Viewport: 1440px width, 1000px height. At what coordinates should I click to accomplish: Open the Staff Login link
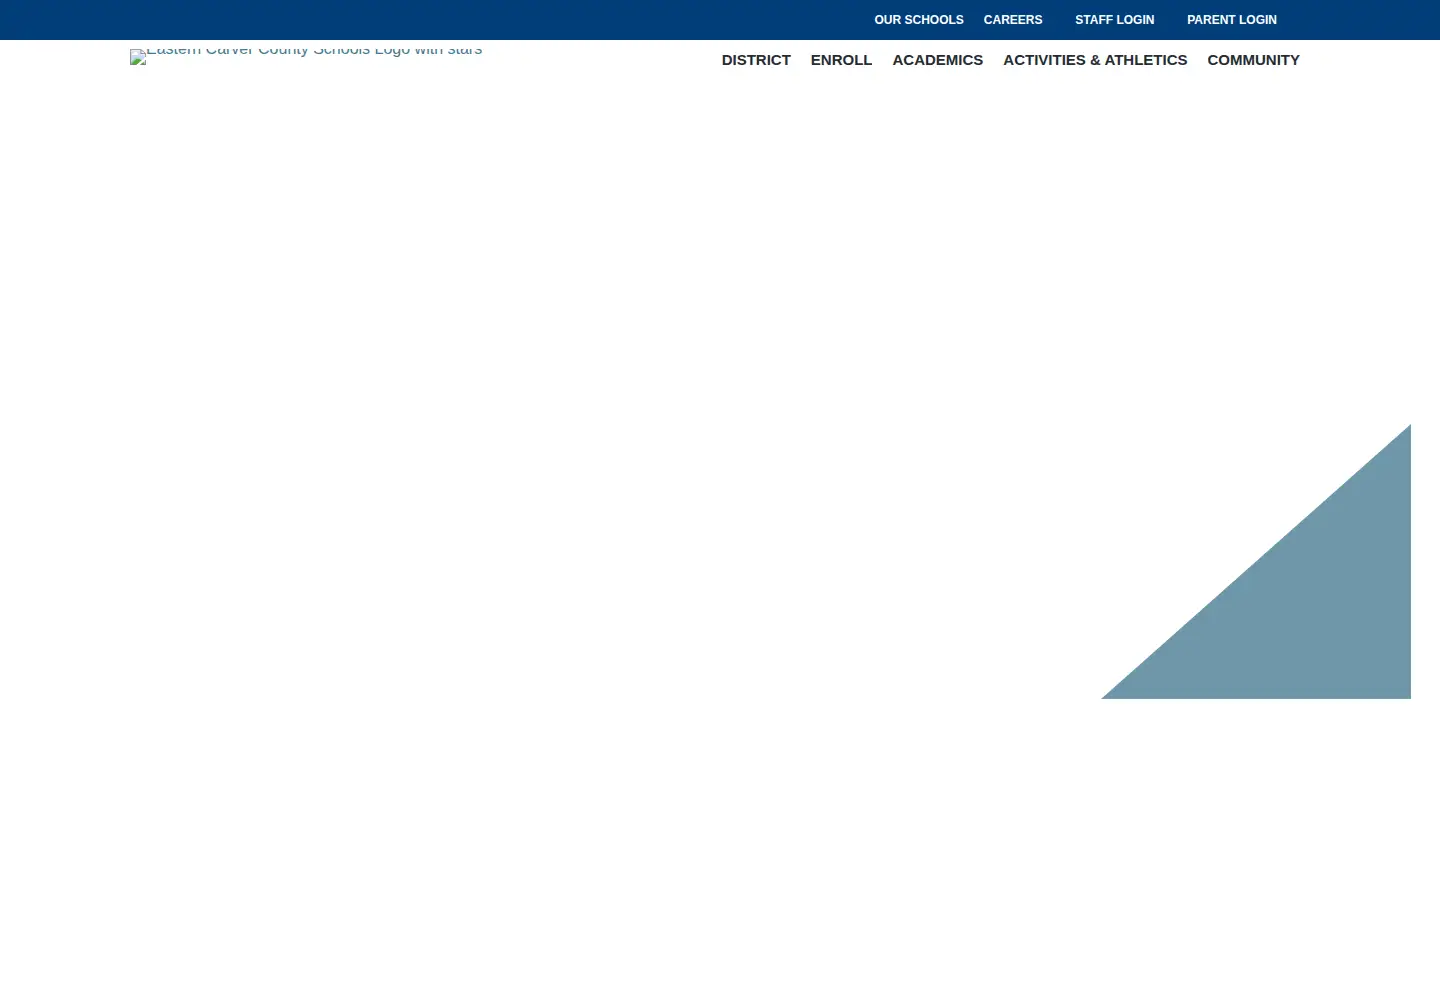pyautogui.click(x=1114, y=20)
